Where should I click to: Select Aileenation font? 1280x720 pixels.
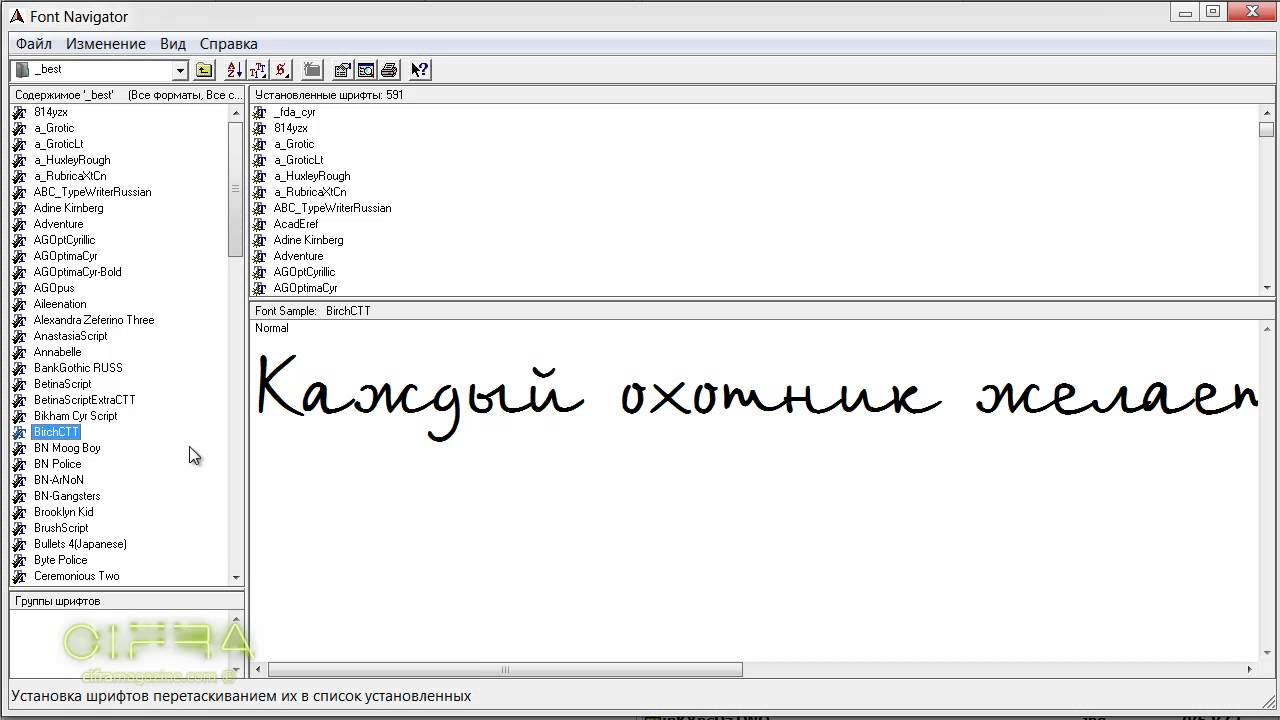pos(60,304)
